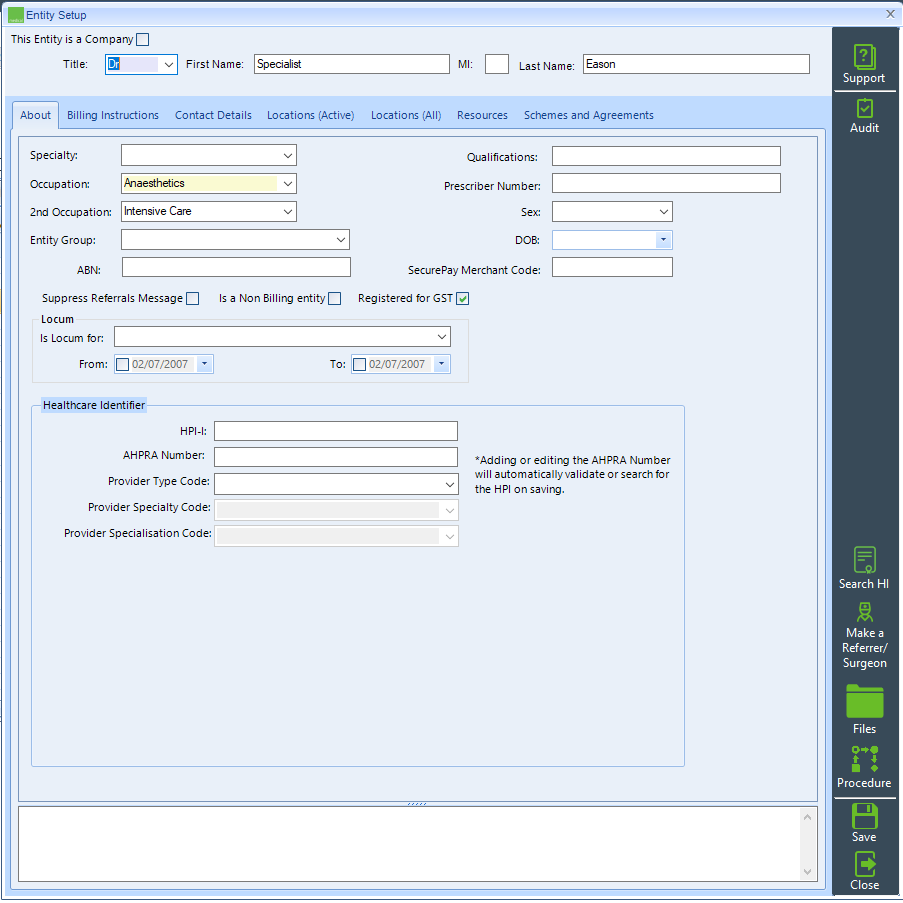Click the Support icon
This screenshot has height=903, width=903.
pyautogui.click(x=864, y=63)
